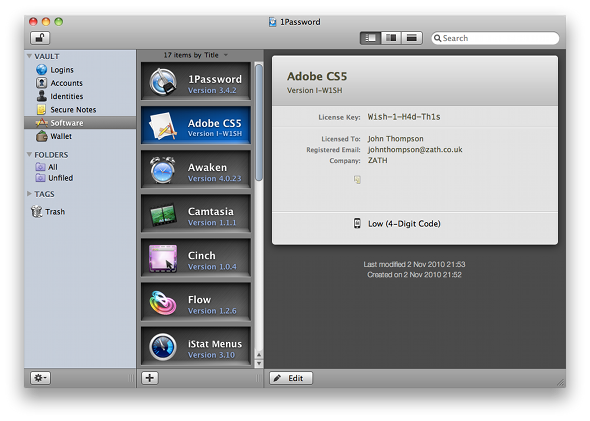Click the 'Version 4.0.23' text under Awaken
Viewport: 590px width, 421px height.
click(x=214, y=178)
